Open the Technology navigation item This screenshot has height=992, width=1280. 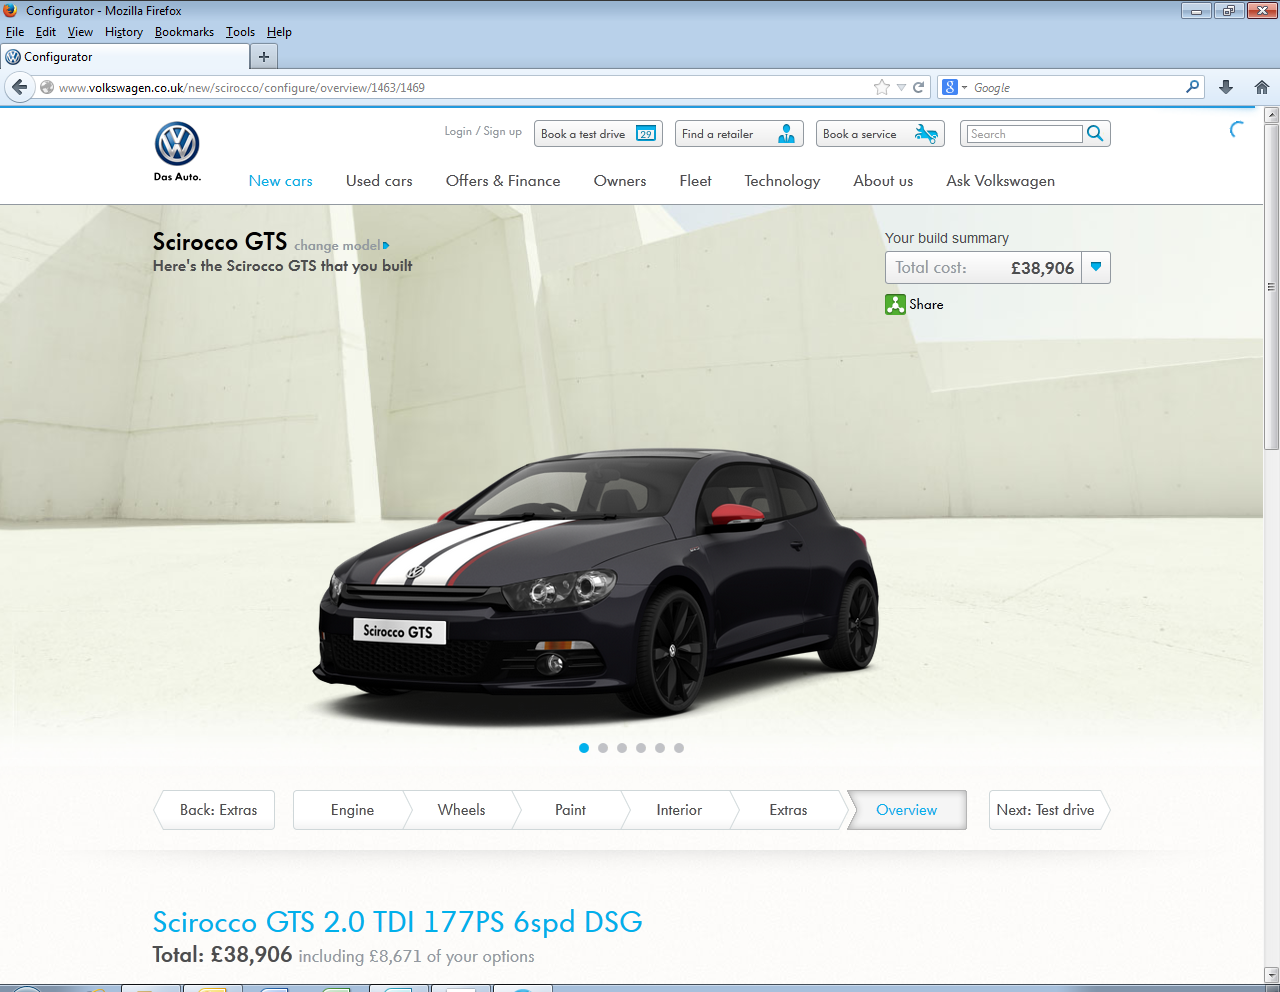[782, 181]
